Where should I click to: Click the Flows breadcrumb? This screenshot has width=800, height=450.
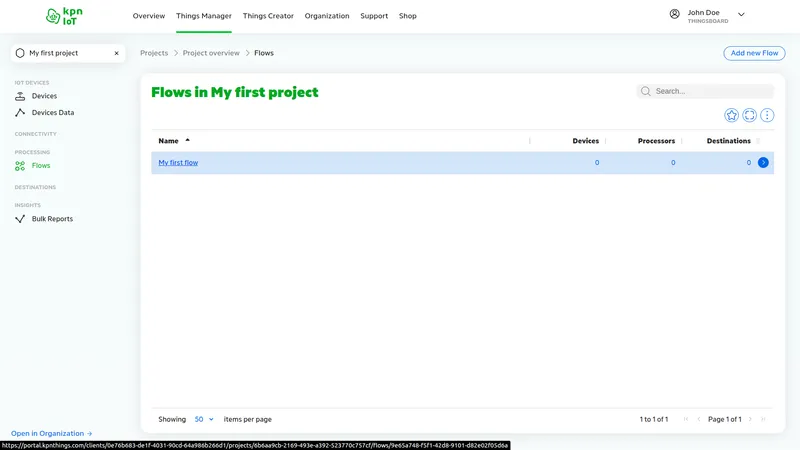pos(264,53)
